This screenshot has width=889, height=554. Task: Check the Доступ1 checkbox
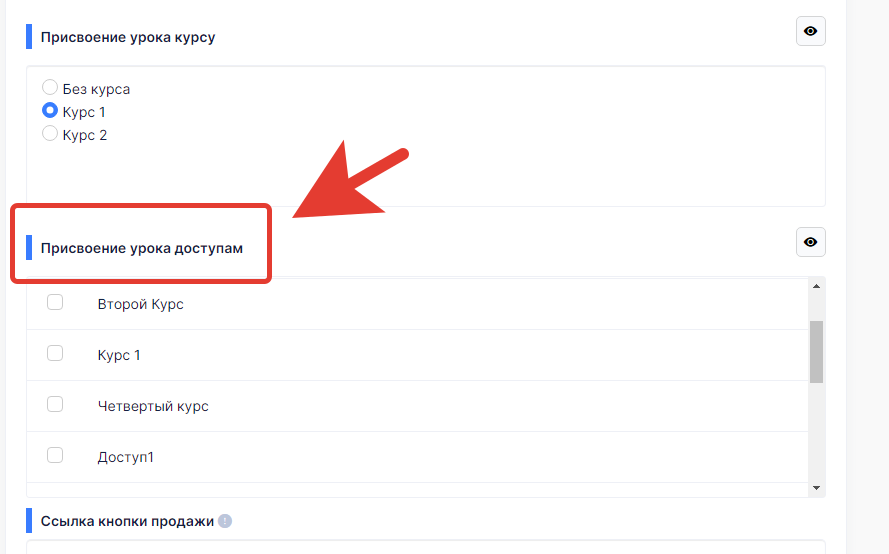coord(55,455)
